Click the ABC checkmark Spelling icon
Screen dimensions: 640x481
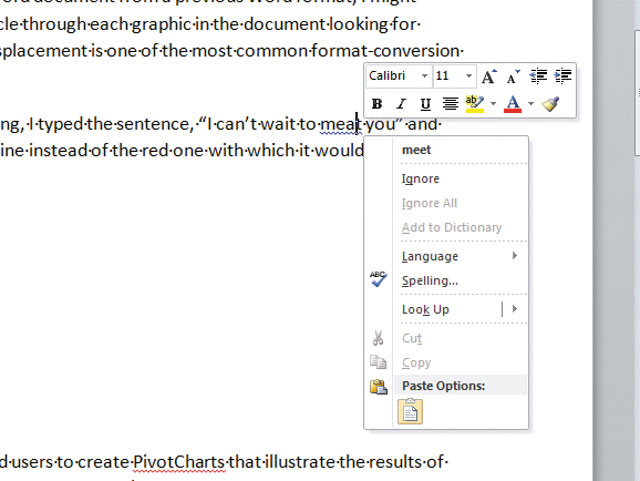[x=378, y=279]
